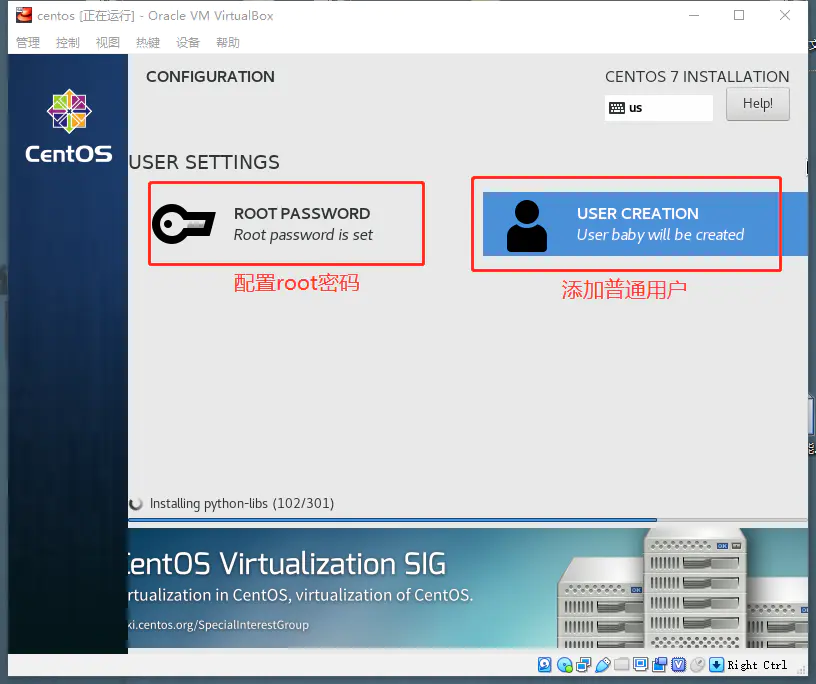The image size is (816, 684).
Task: Click the network adapters status icon
Action: pyautogui.click(x=583, y=665)
